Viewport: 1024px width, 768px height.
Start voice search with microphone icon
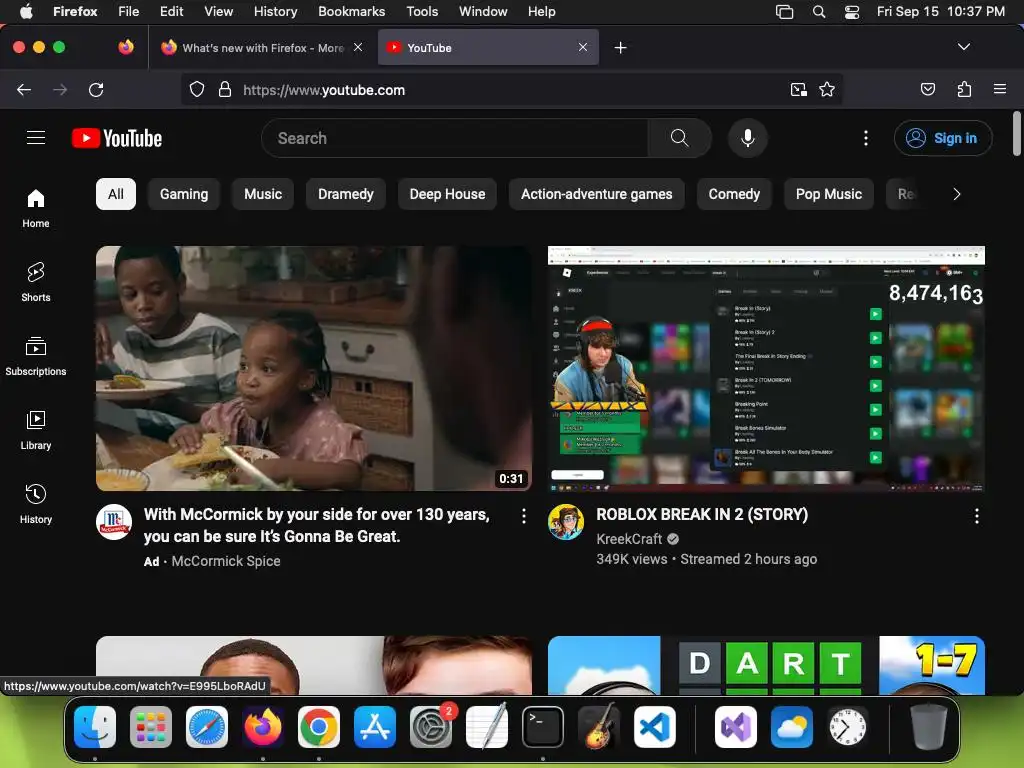[x=748, y=138]
